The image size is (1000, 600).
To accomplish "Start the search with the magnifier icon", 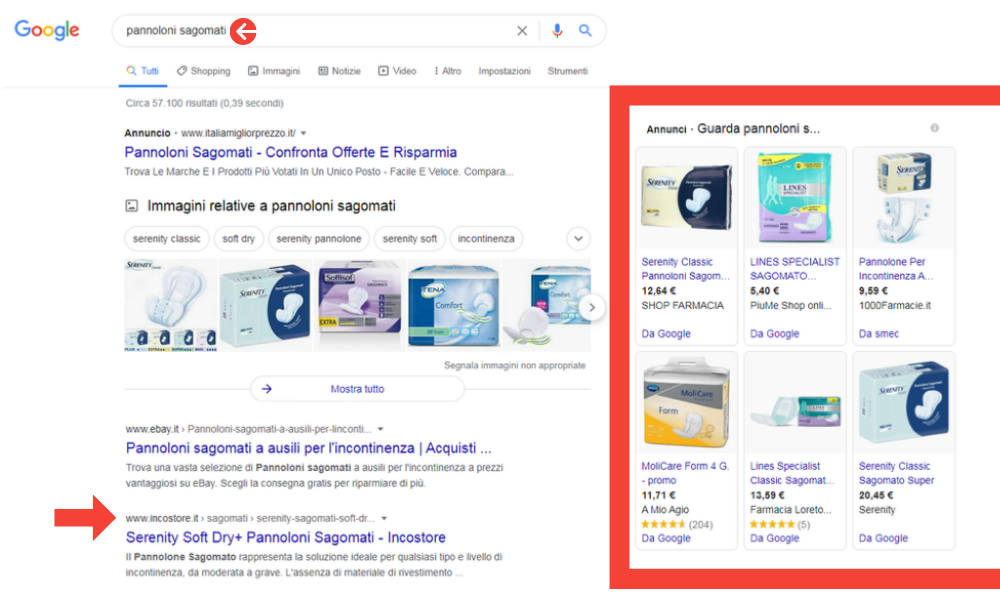I will tap(586, 31).
